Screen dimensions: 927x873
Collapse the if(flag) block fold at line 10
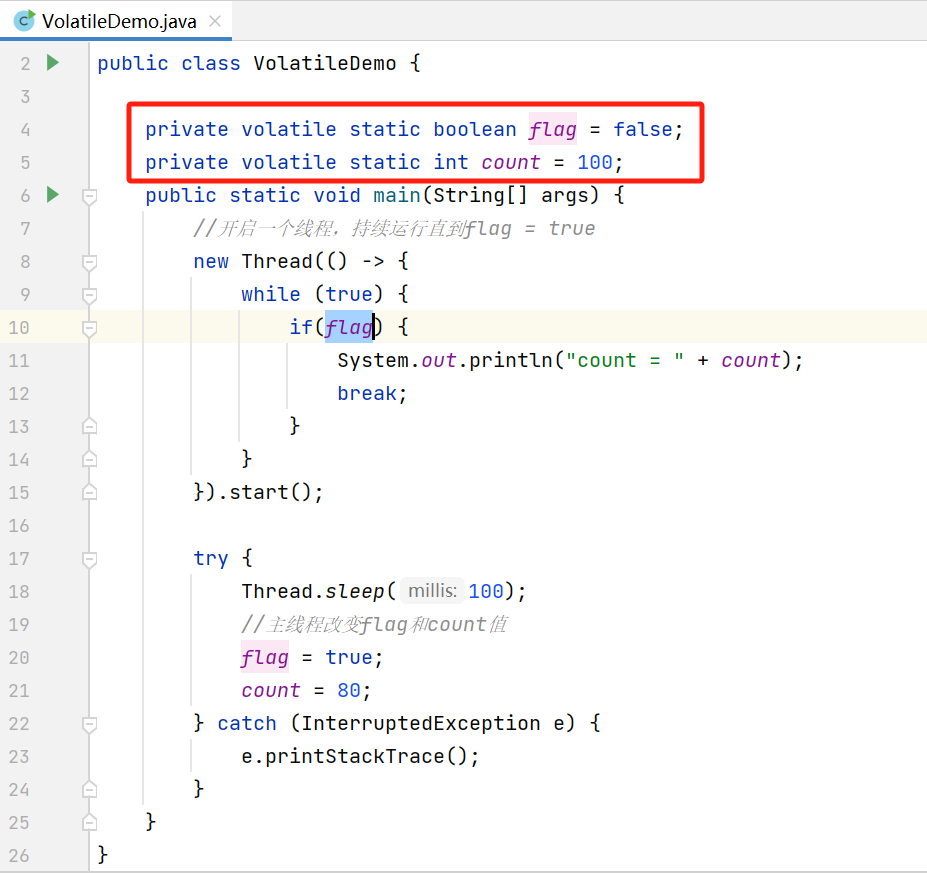89,329
